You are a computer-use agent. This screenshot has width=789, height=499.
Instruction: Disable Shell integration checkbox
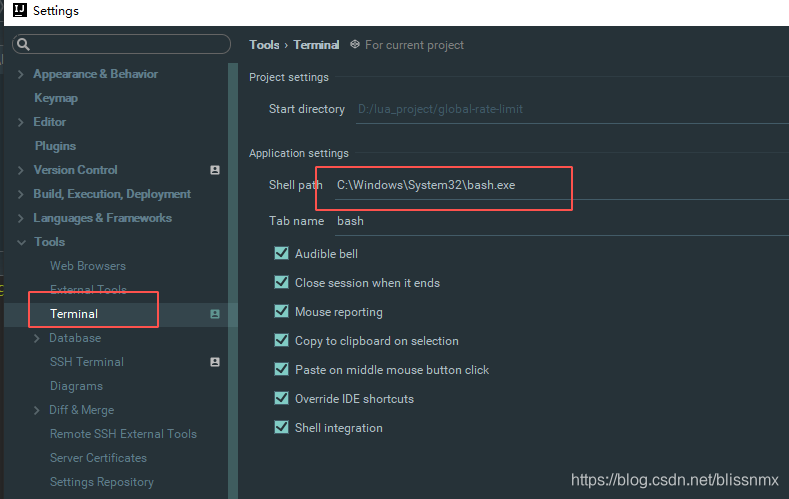coord(281,427)
